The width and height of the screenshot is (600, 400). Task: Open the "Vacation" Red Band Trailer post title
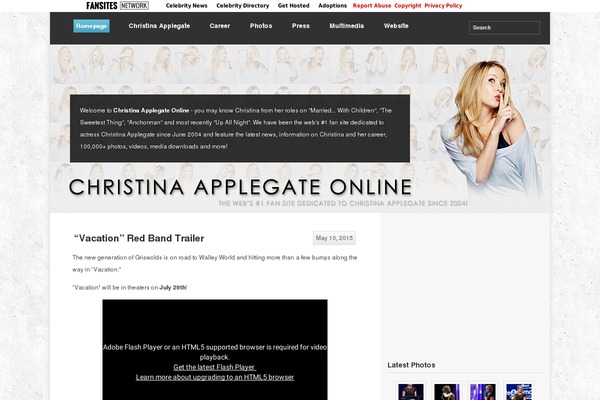139,238
